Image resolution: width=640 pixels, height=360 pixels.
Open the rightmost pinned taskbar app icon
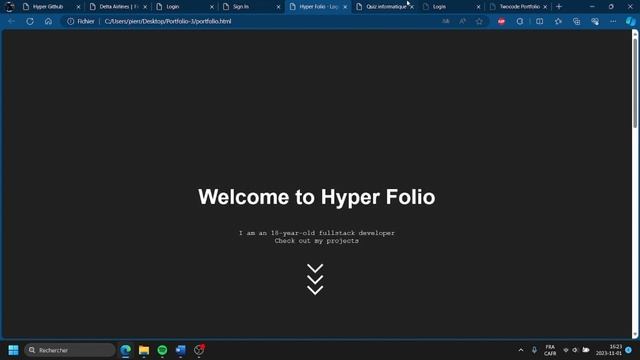199,350
